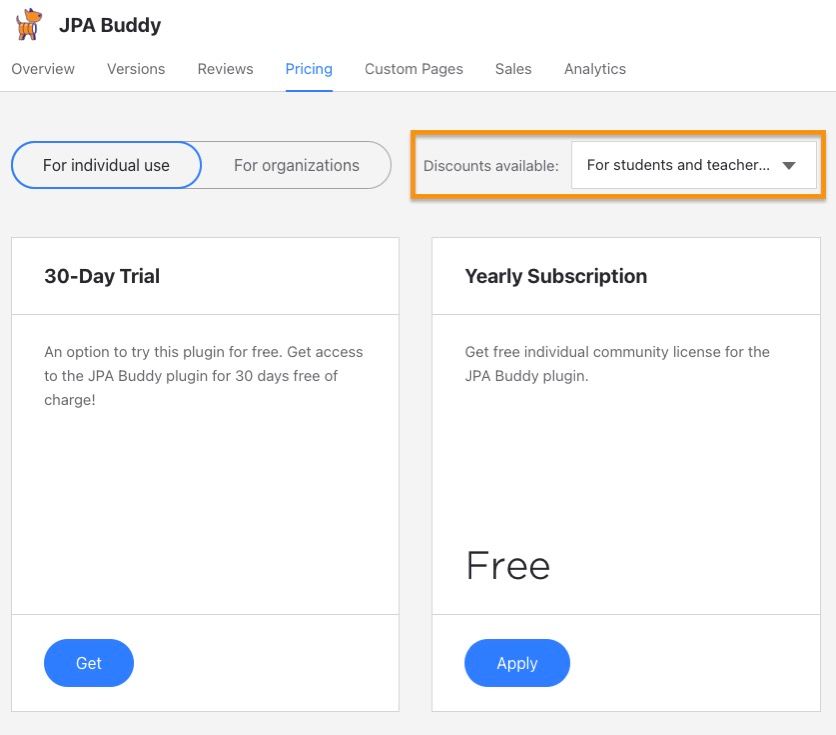Select the Pricing tab
The image size is (836, 735).
(x=309, y=69)
